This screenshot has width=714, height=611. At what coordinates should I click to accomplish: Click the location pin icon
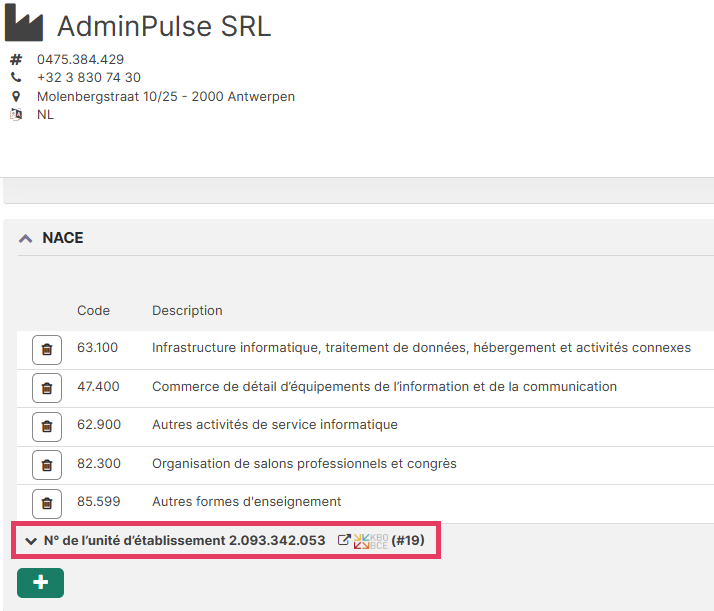pos(16,97)
